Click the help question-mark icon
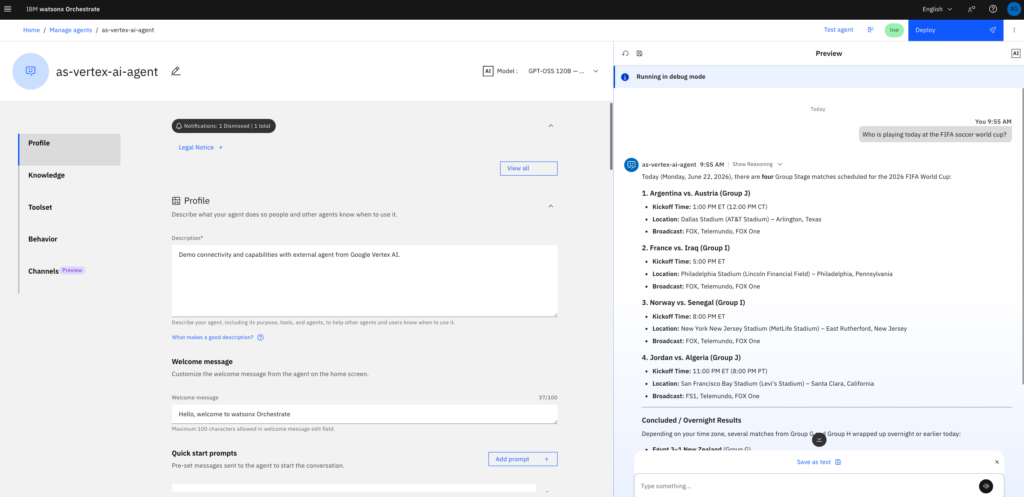This screenshot has height=497, width=1024. tap(993, 9)
